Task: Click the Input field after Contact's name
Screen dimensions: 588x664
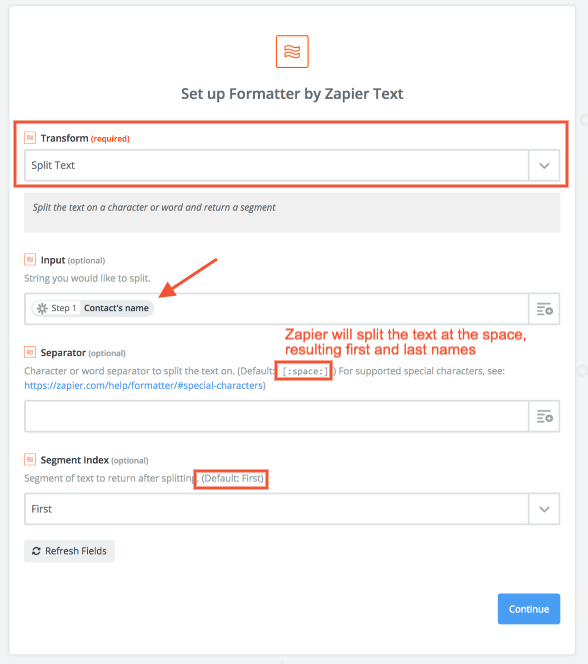Action: point(339,309)
